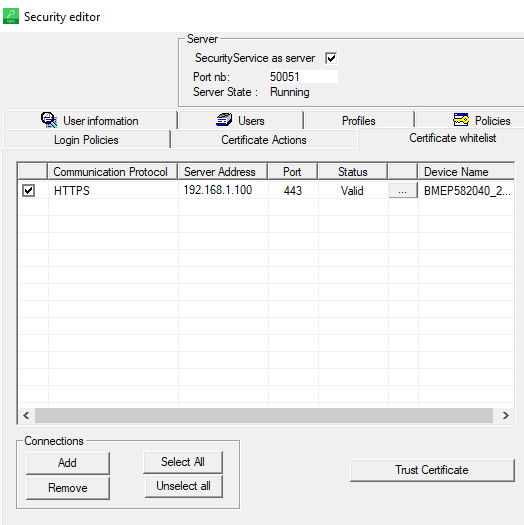Click the green Security editor key icon
Image resolution: width=524 pixels, height=525 pixels.
coord(11,16)
